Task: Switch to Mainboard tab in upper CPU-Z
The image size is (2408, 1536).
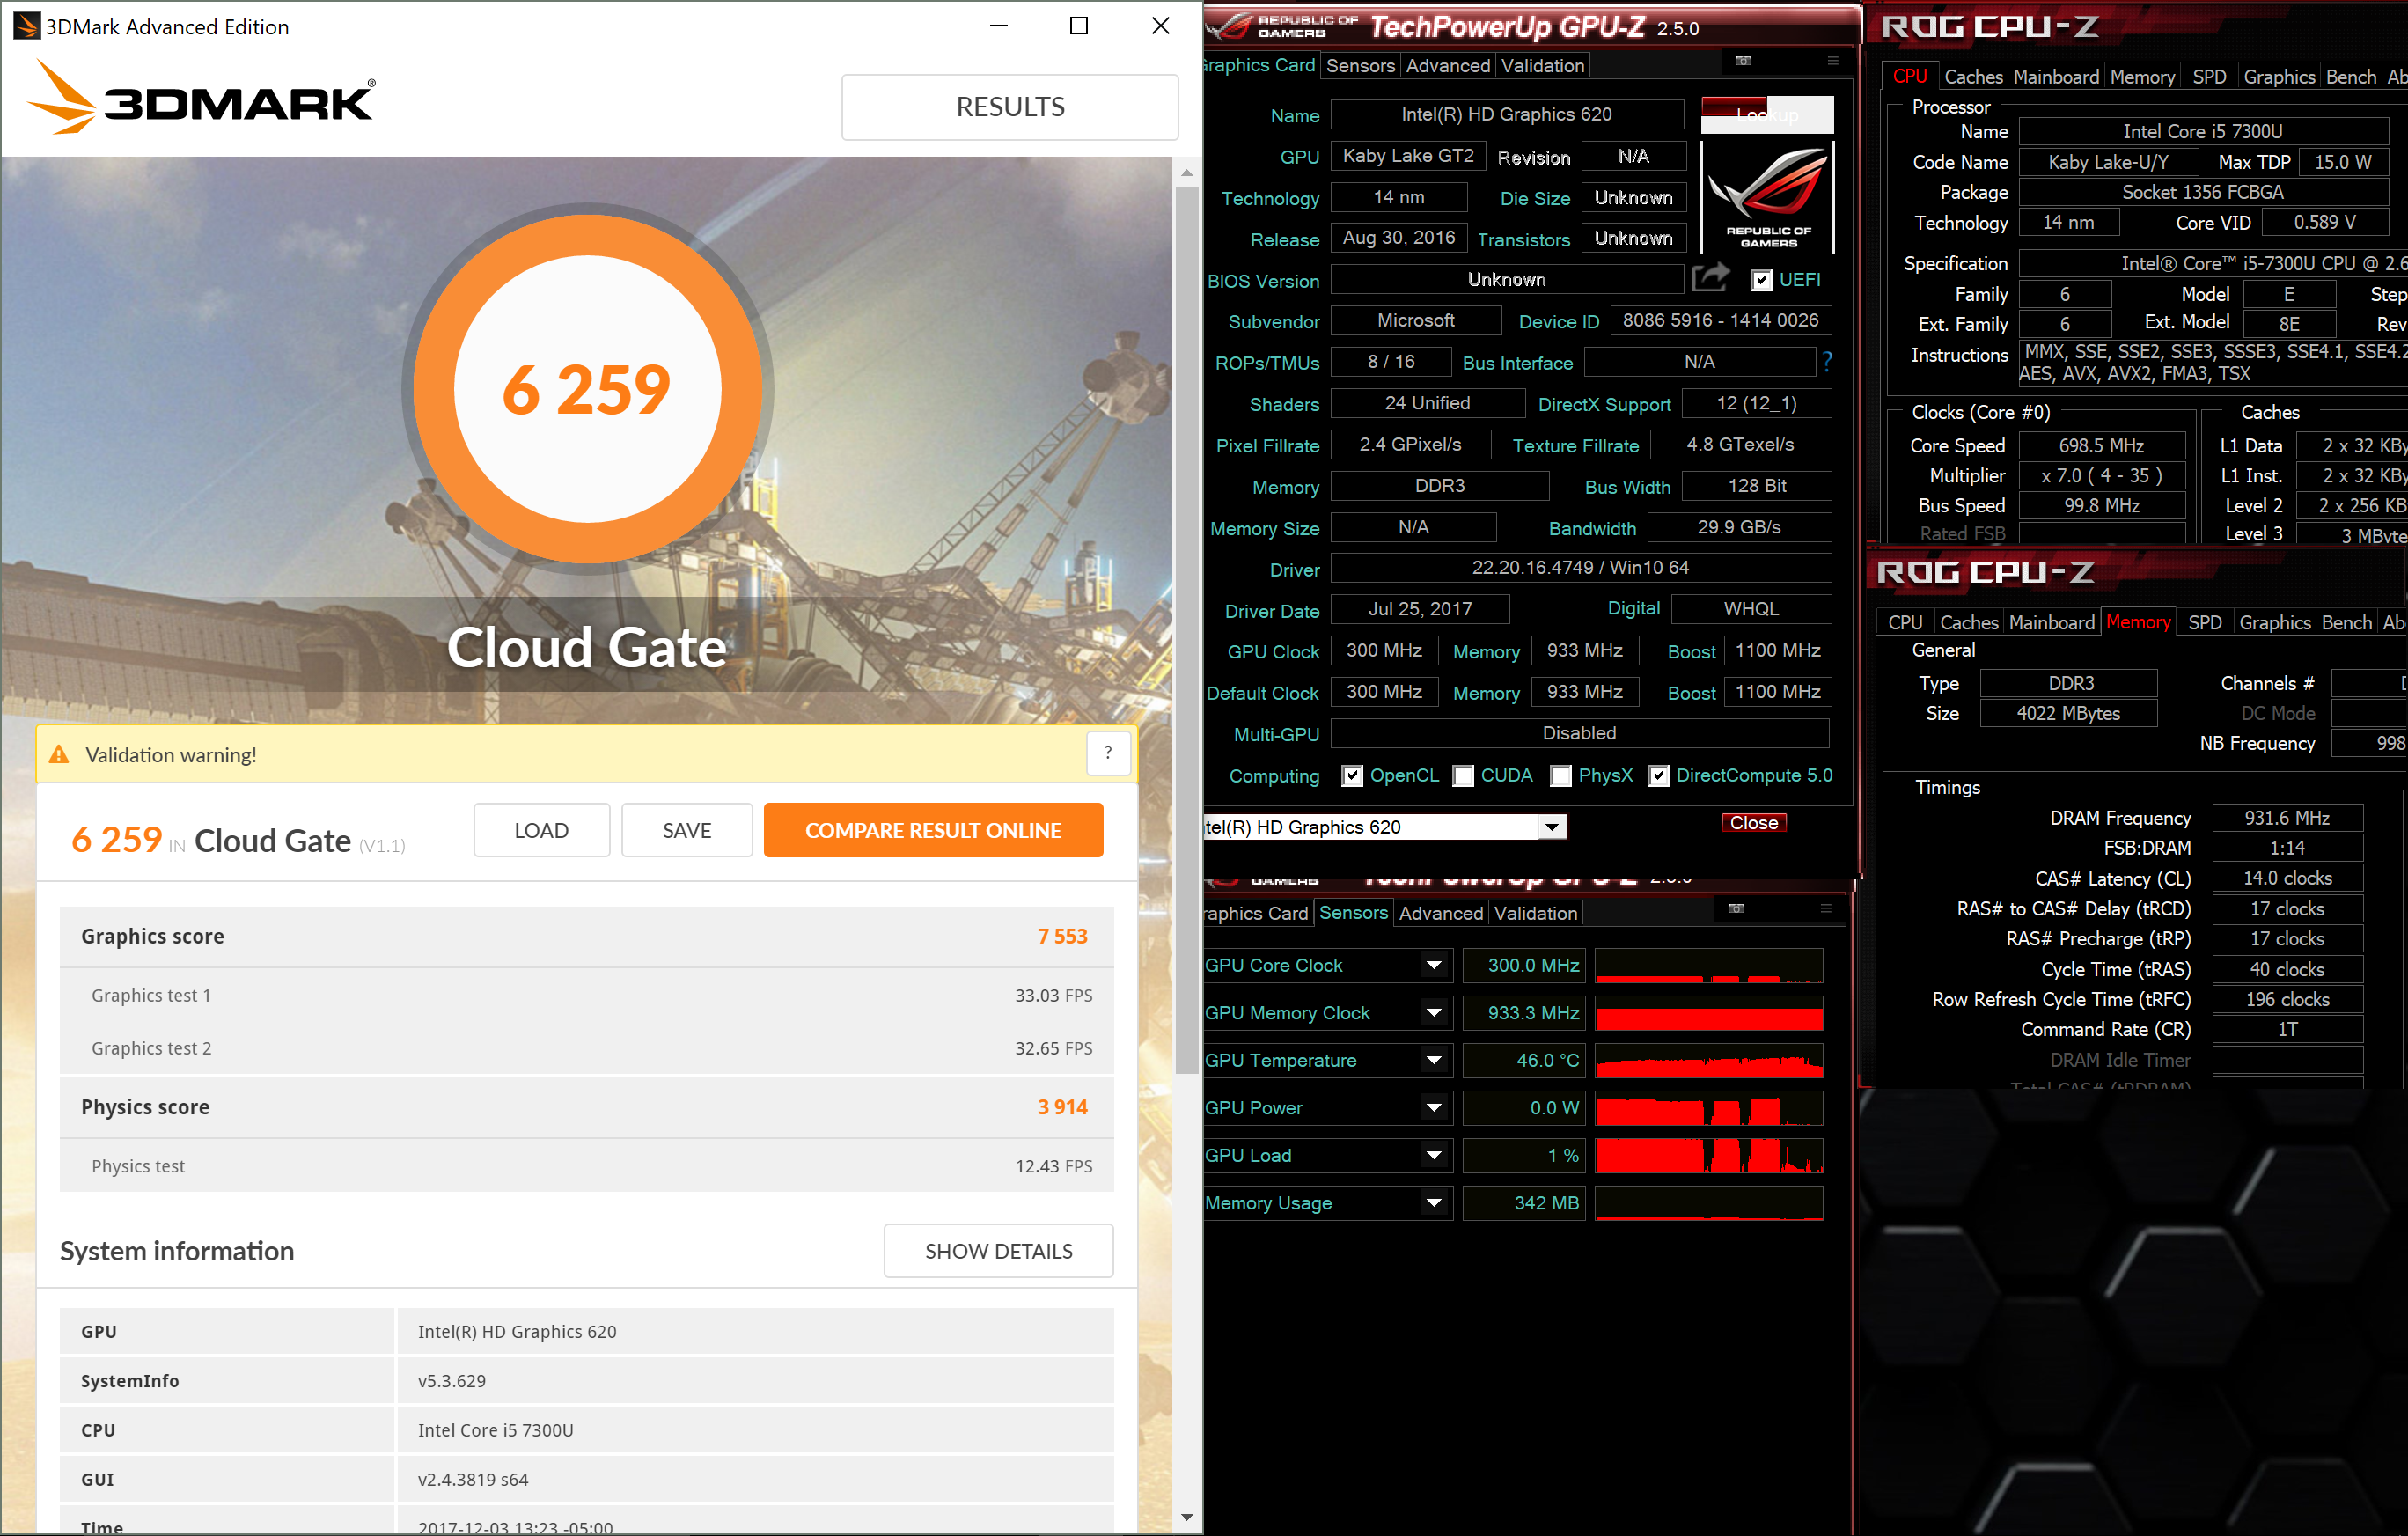Action: coord(2056,77)
